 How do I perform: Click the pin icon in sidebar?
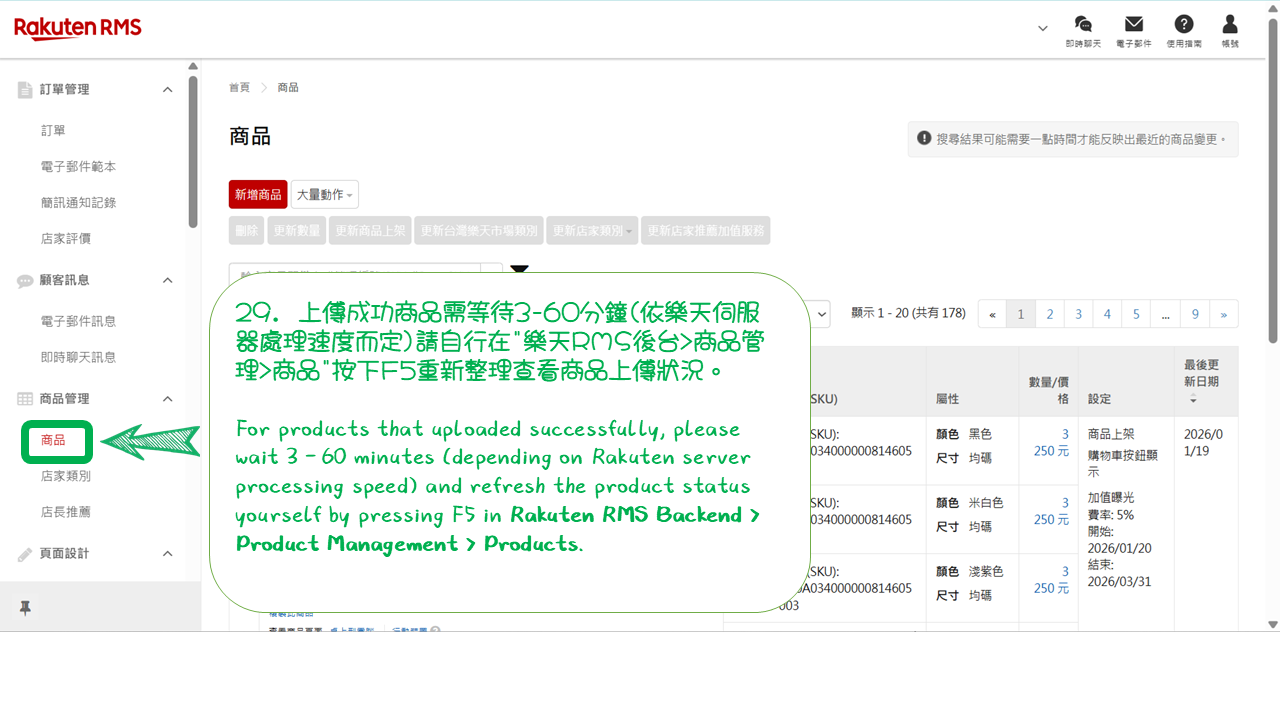point(26,608)
